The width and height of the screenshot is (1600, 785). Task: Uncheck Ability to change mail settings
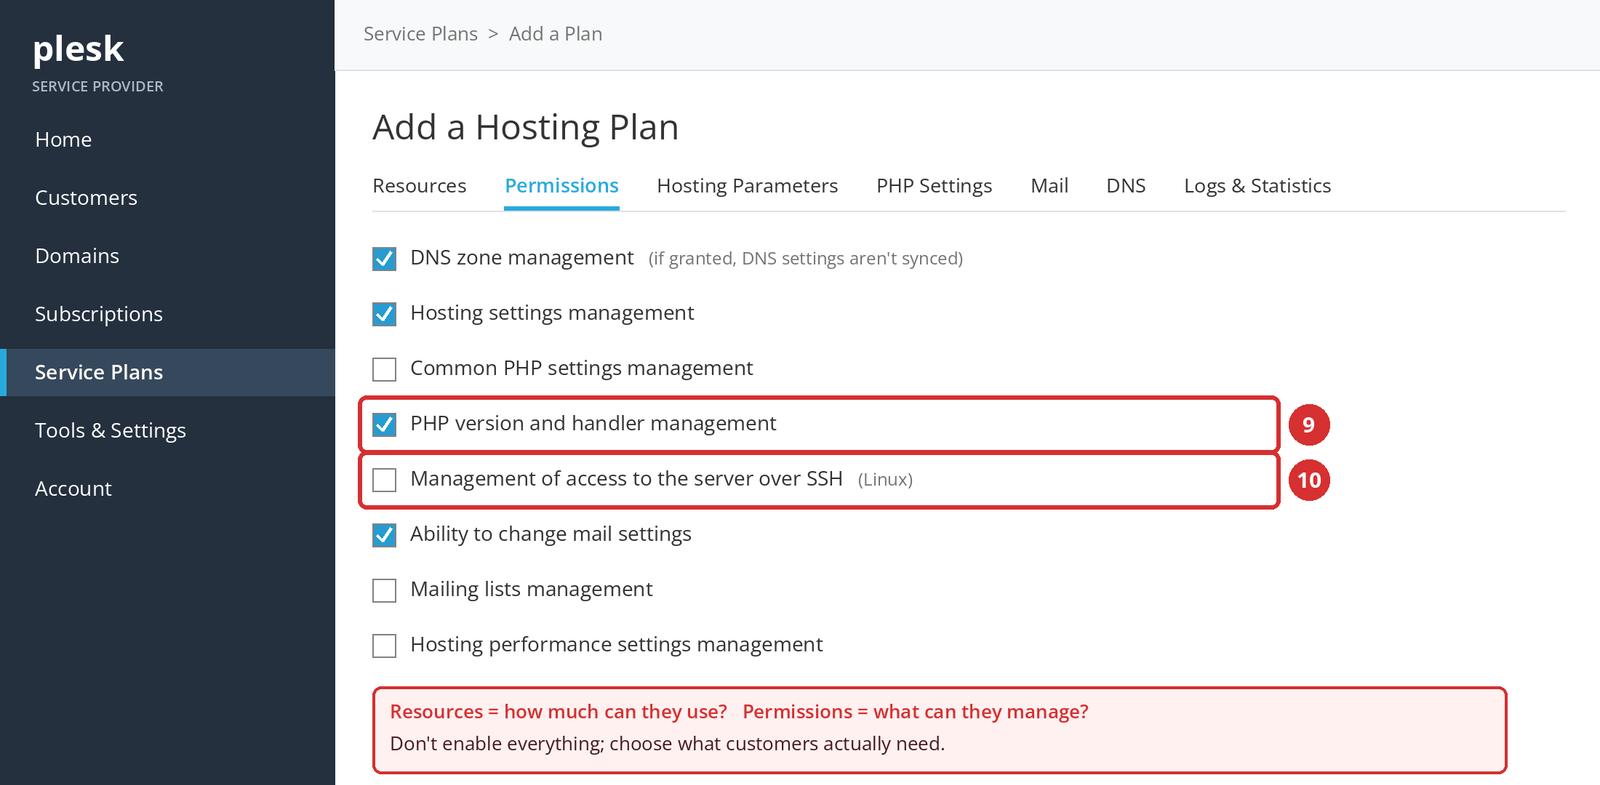tap(384, 535)
